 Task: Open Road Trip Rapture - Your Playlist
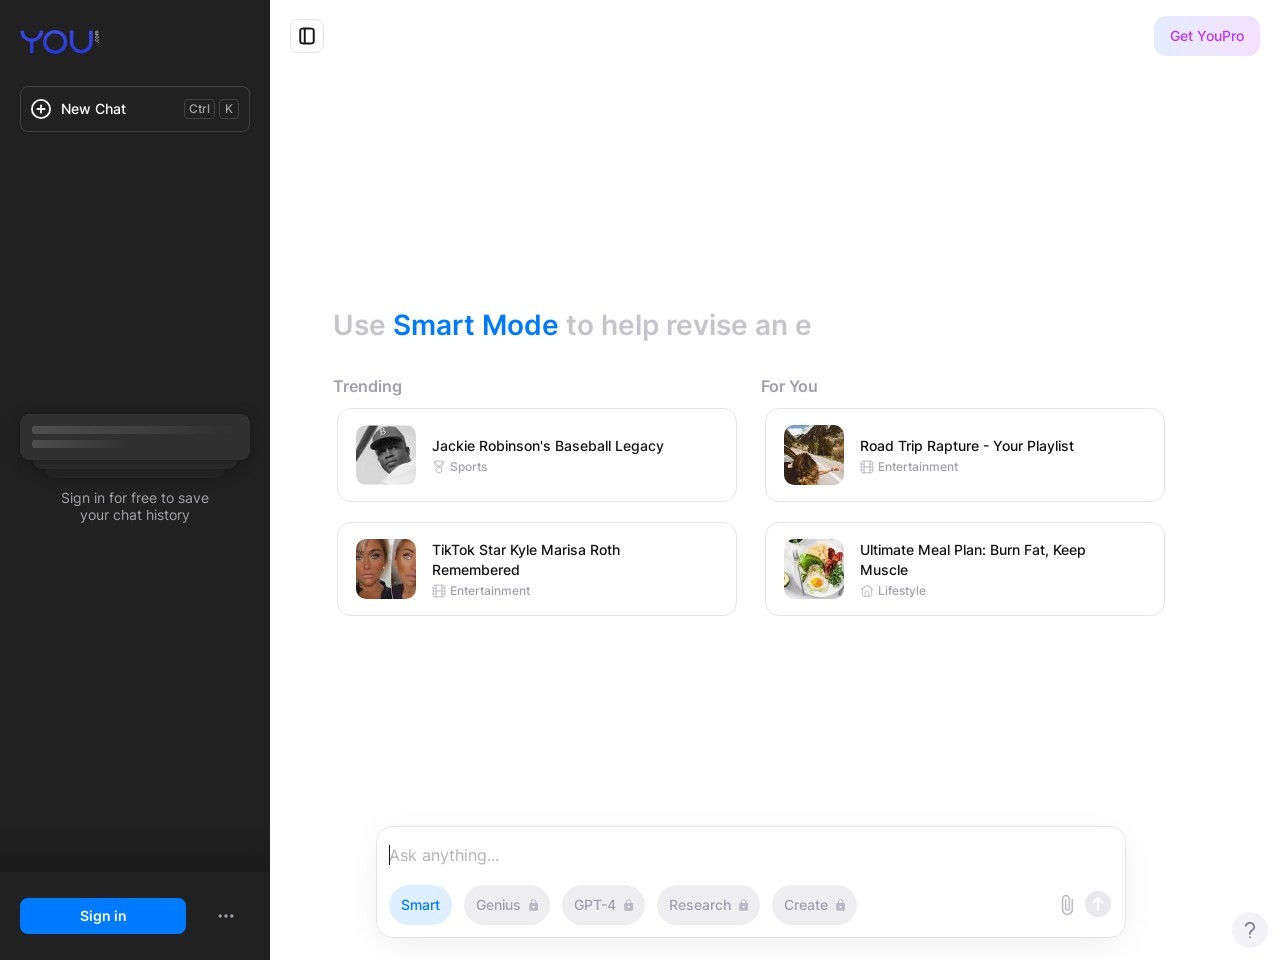965,455
